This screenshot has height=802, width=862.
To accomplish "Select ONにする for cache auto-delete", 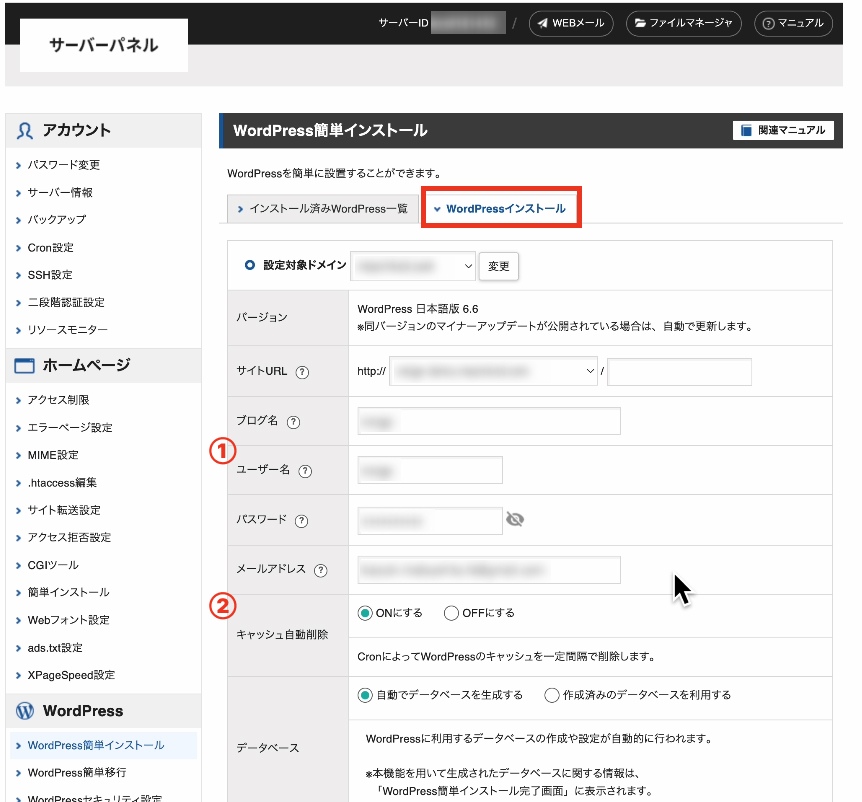I will coord(365,613).
